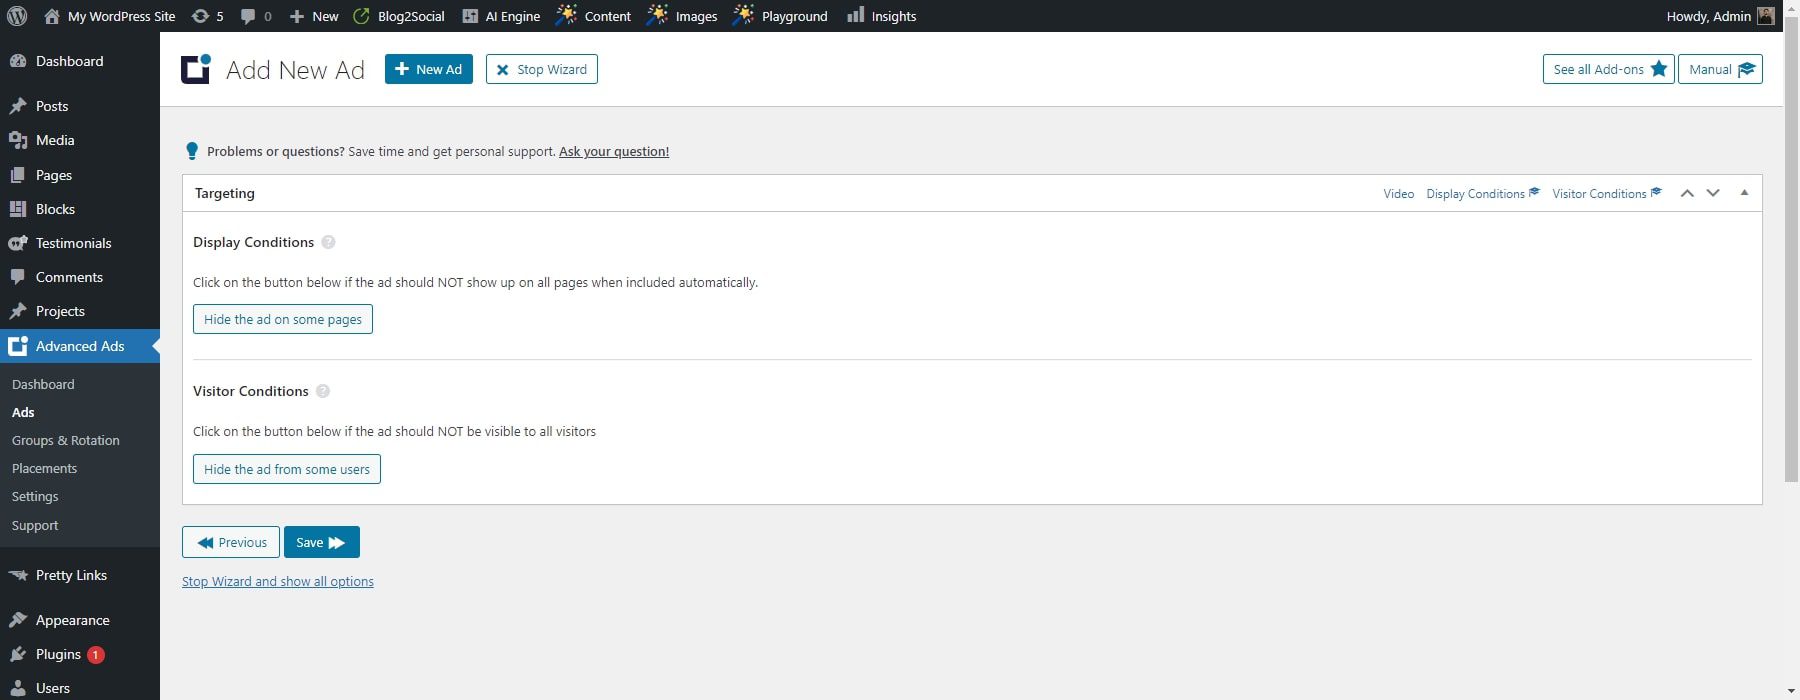
Task: Open the Ask your question support link
Action: point(614,151)
